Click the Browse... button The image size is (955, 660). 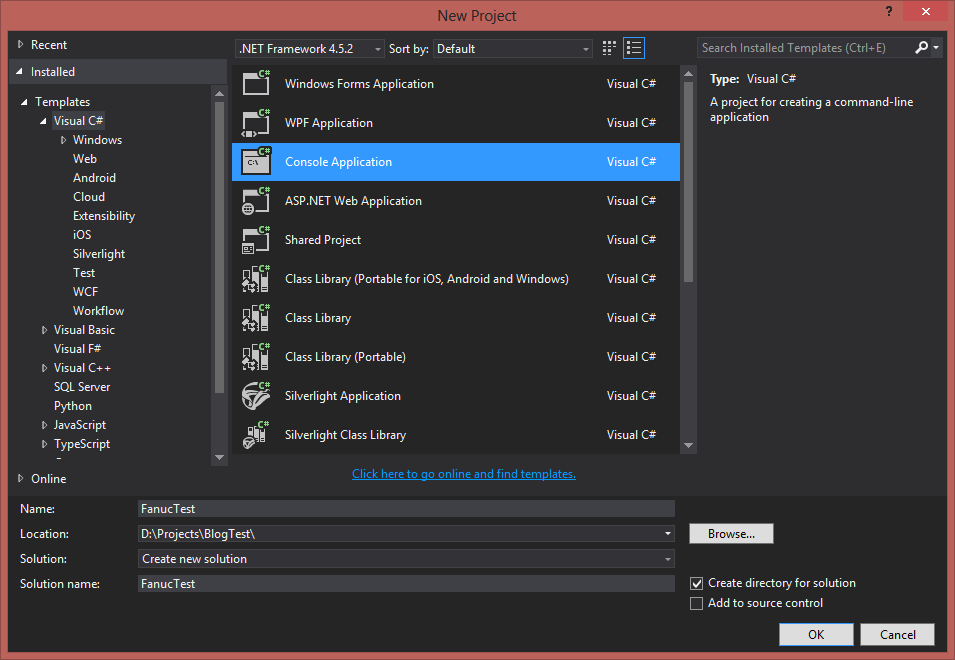731,534
